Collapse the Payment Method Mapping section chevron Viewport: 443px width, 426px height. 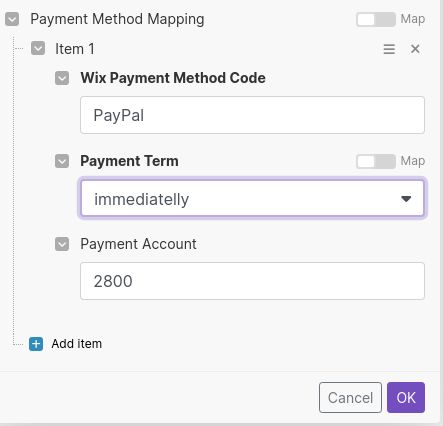tap(12, 19)
